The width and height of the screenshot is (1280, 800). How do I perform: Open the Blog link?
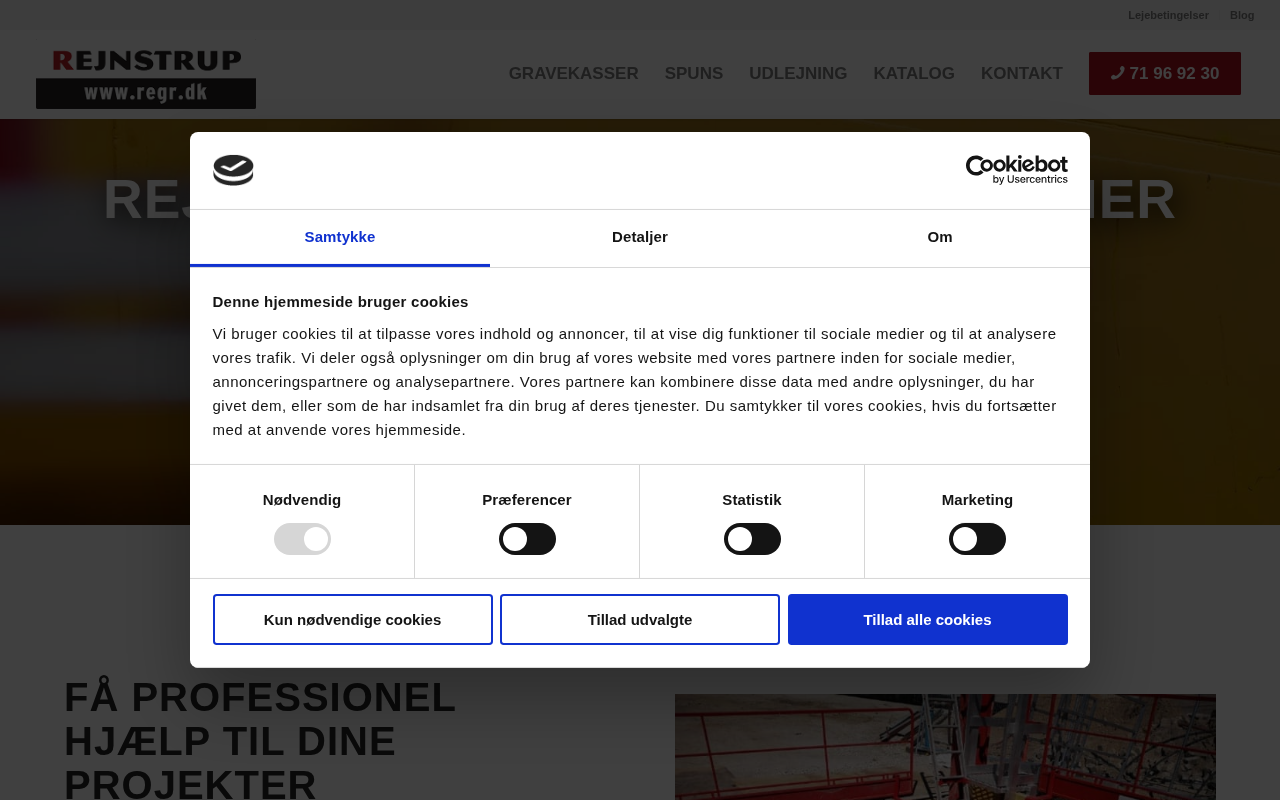pyautogui.click(x=1242, y=15)
